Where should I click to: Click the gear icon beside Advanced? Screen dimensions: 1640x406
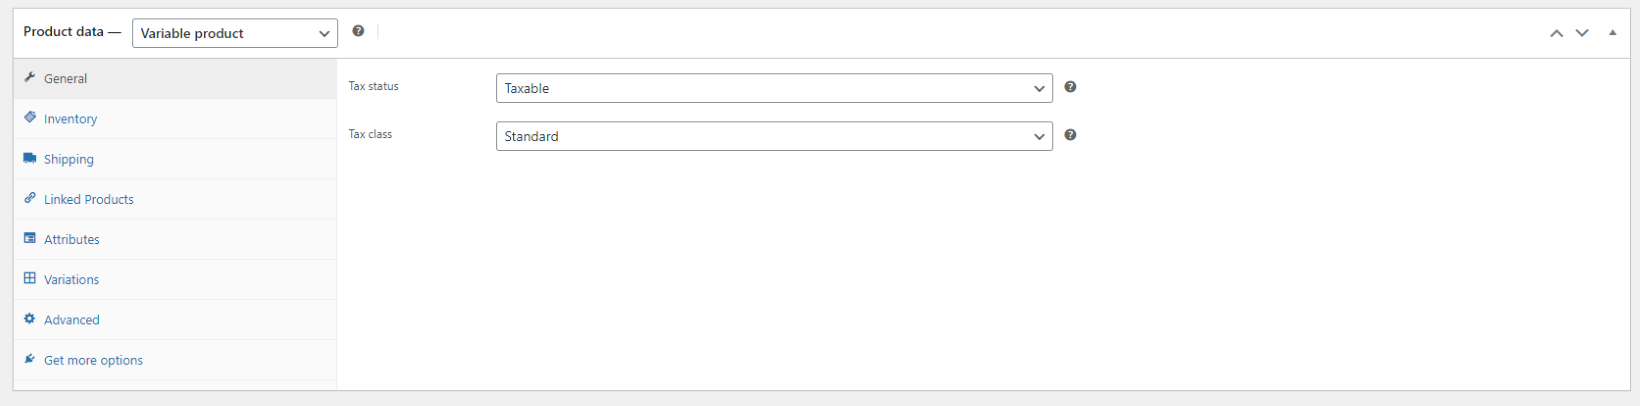(30, 319)
